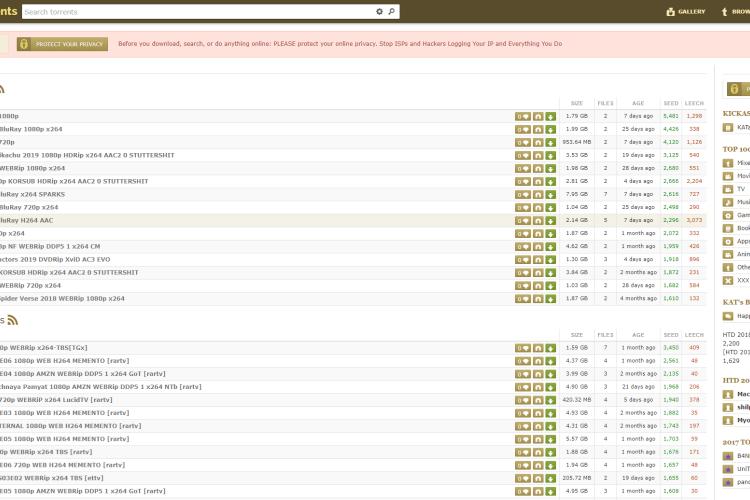Open the Gallery icon in header
The width and height of the screenshot is (750, 500).
point(671,11)
